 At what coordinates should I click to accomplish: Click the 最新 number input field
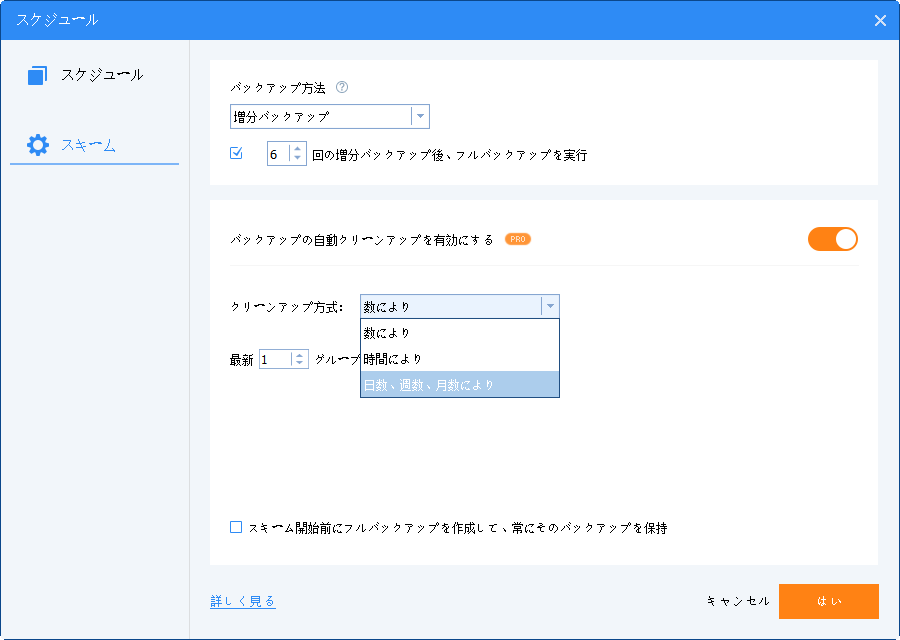point(275,359)
